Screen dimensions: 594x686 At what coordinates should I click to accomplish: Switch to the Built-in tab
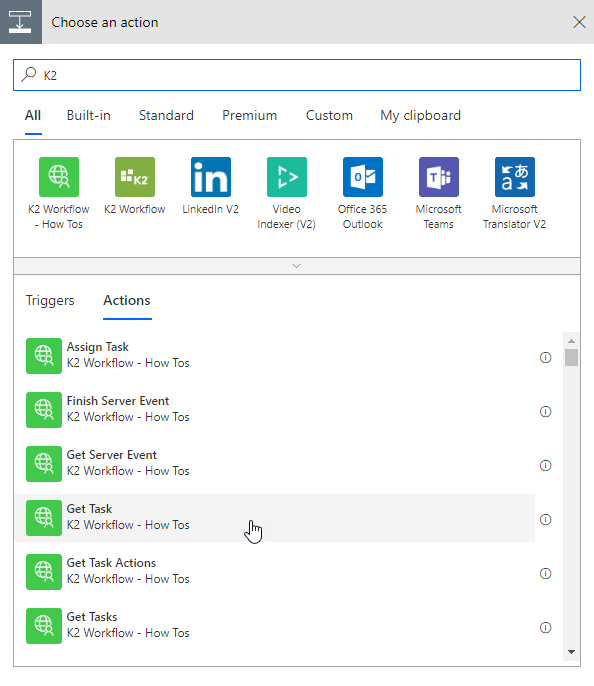(88, 116)
